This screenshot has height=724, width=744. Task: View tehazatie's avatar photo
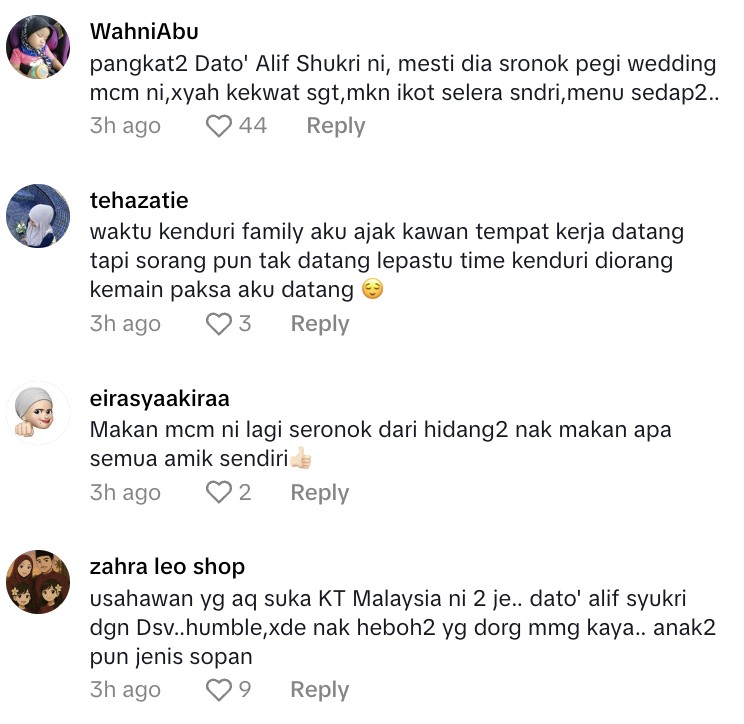tap(38, 216)
